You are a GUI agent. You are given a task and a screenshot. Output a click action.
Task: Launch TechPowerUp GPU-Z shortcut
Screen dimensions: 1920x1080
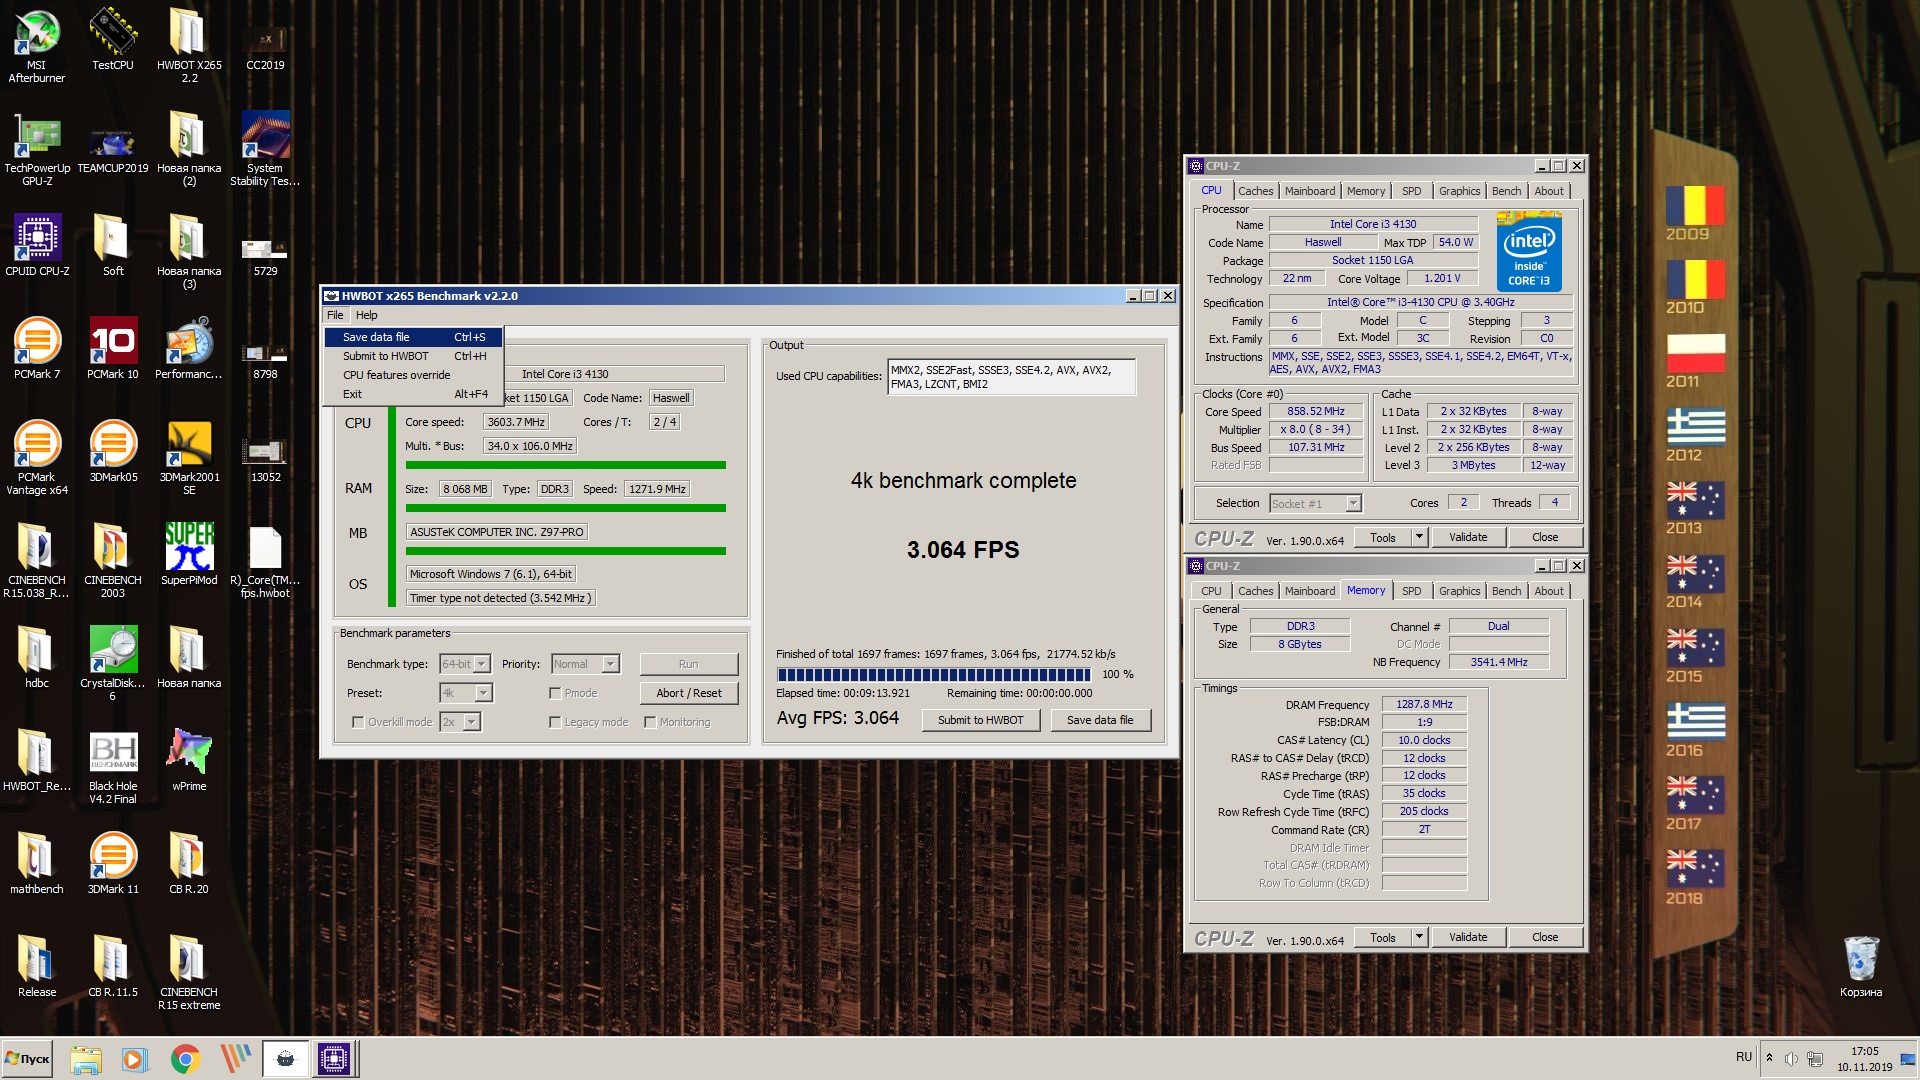pyautogui.click(x=37, y=148)
